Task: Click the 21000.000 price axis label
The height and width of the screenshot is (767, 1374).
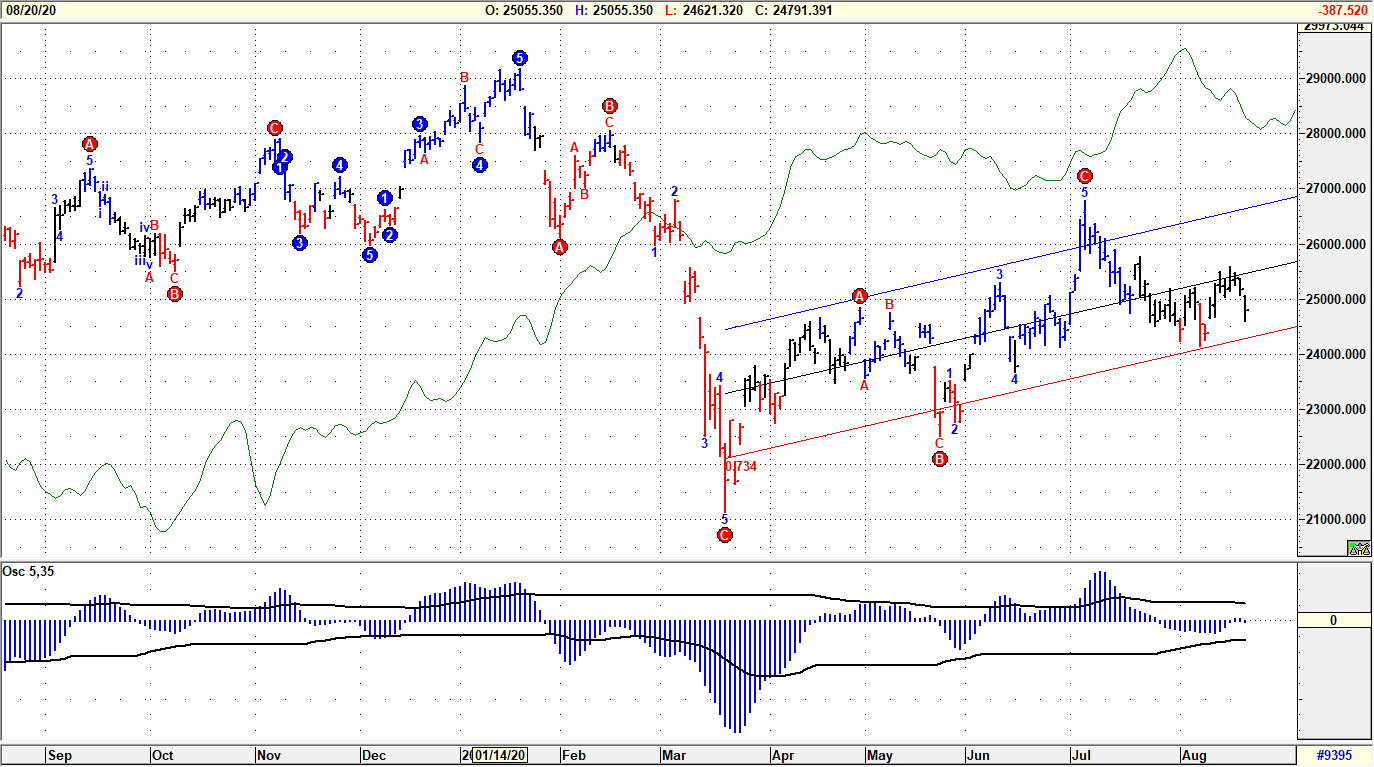Action: pyautogui.click(x=1337, y=519)
